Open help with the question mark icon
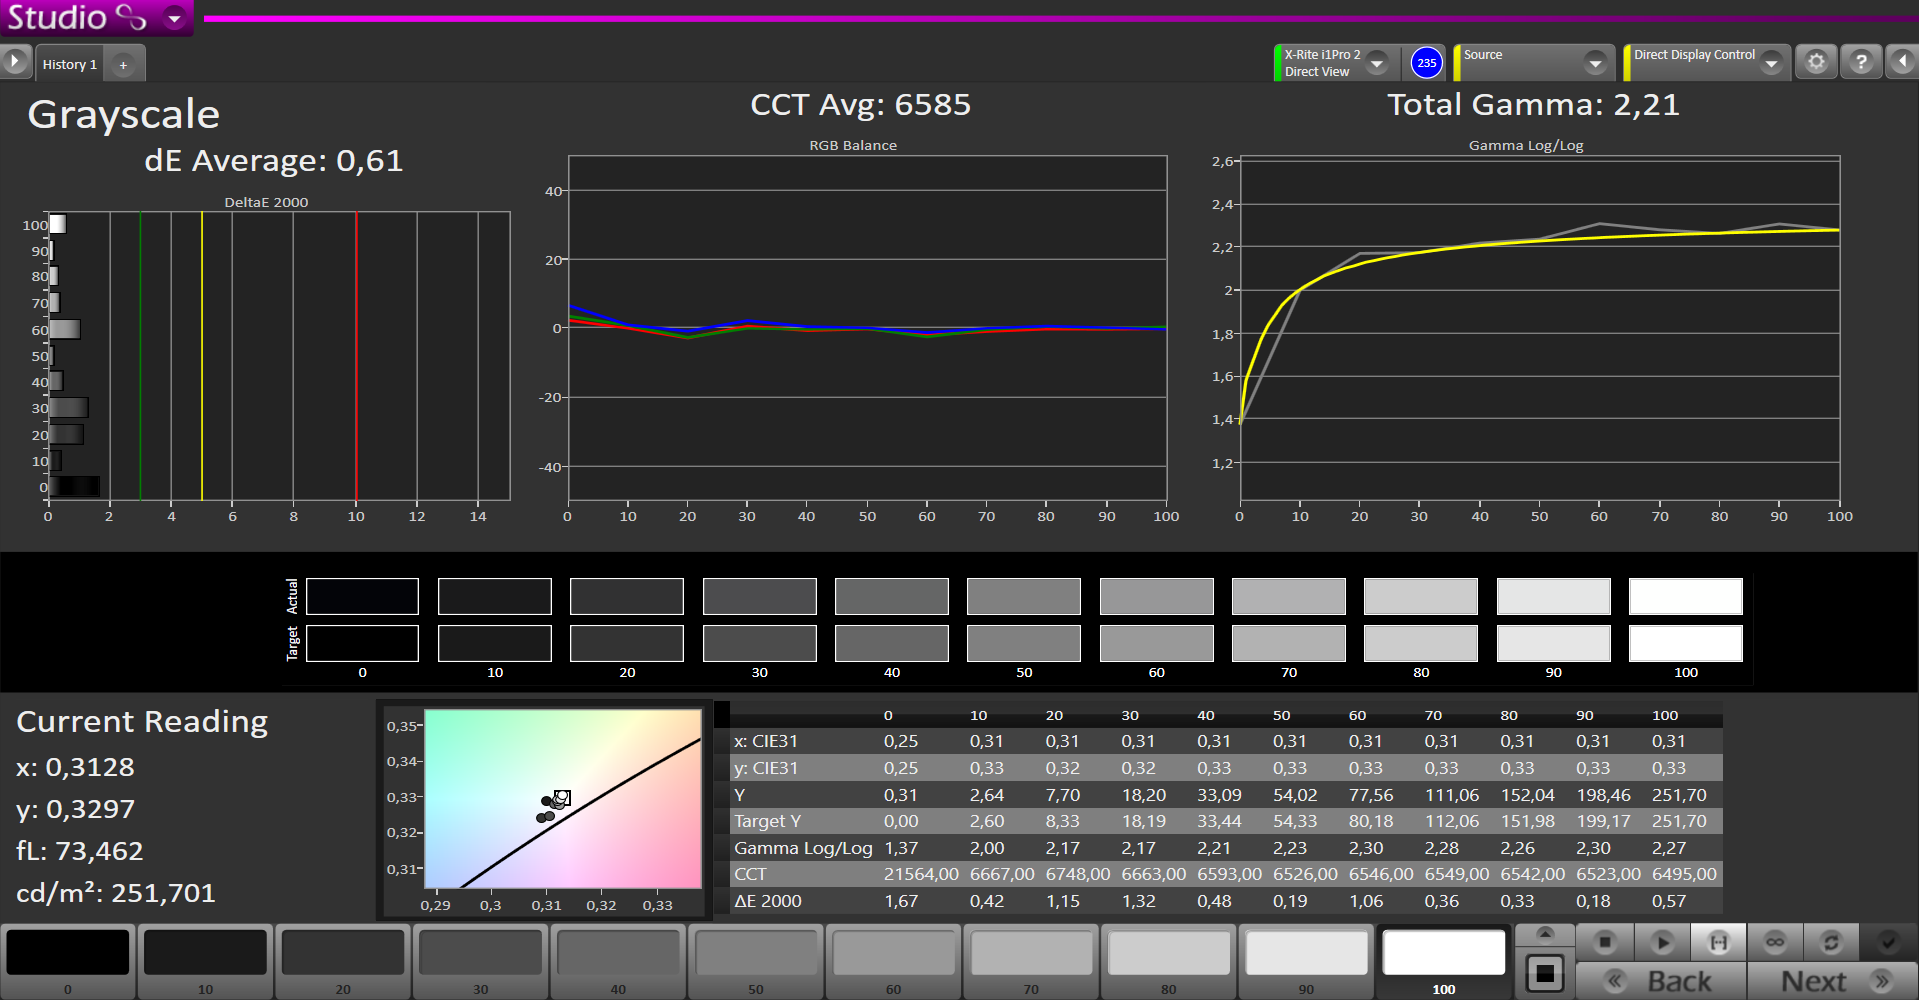The height and width of the screenshot is (1000, 1919). point(1861,62)
